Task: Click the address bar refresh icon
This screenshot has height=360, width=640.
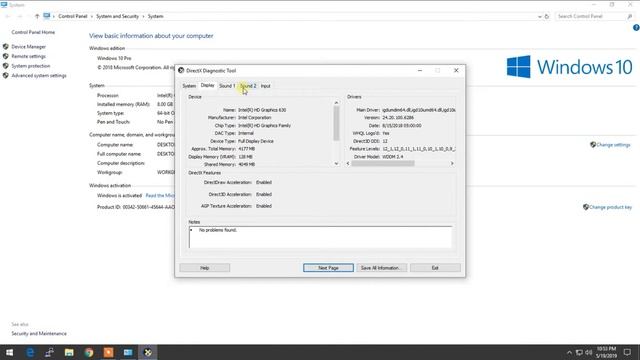Action: point(547,16)
